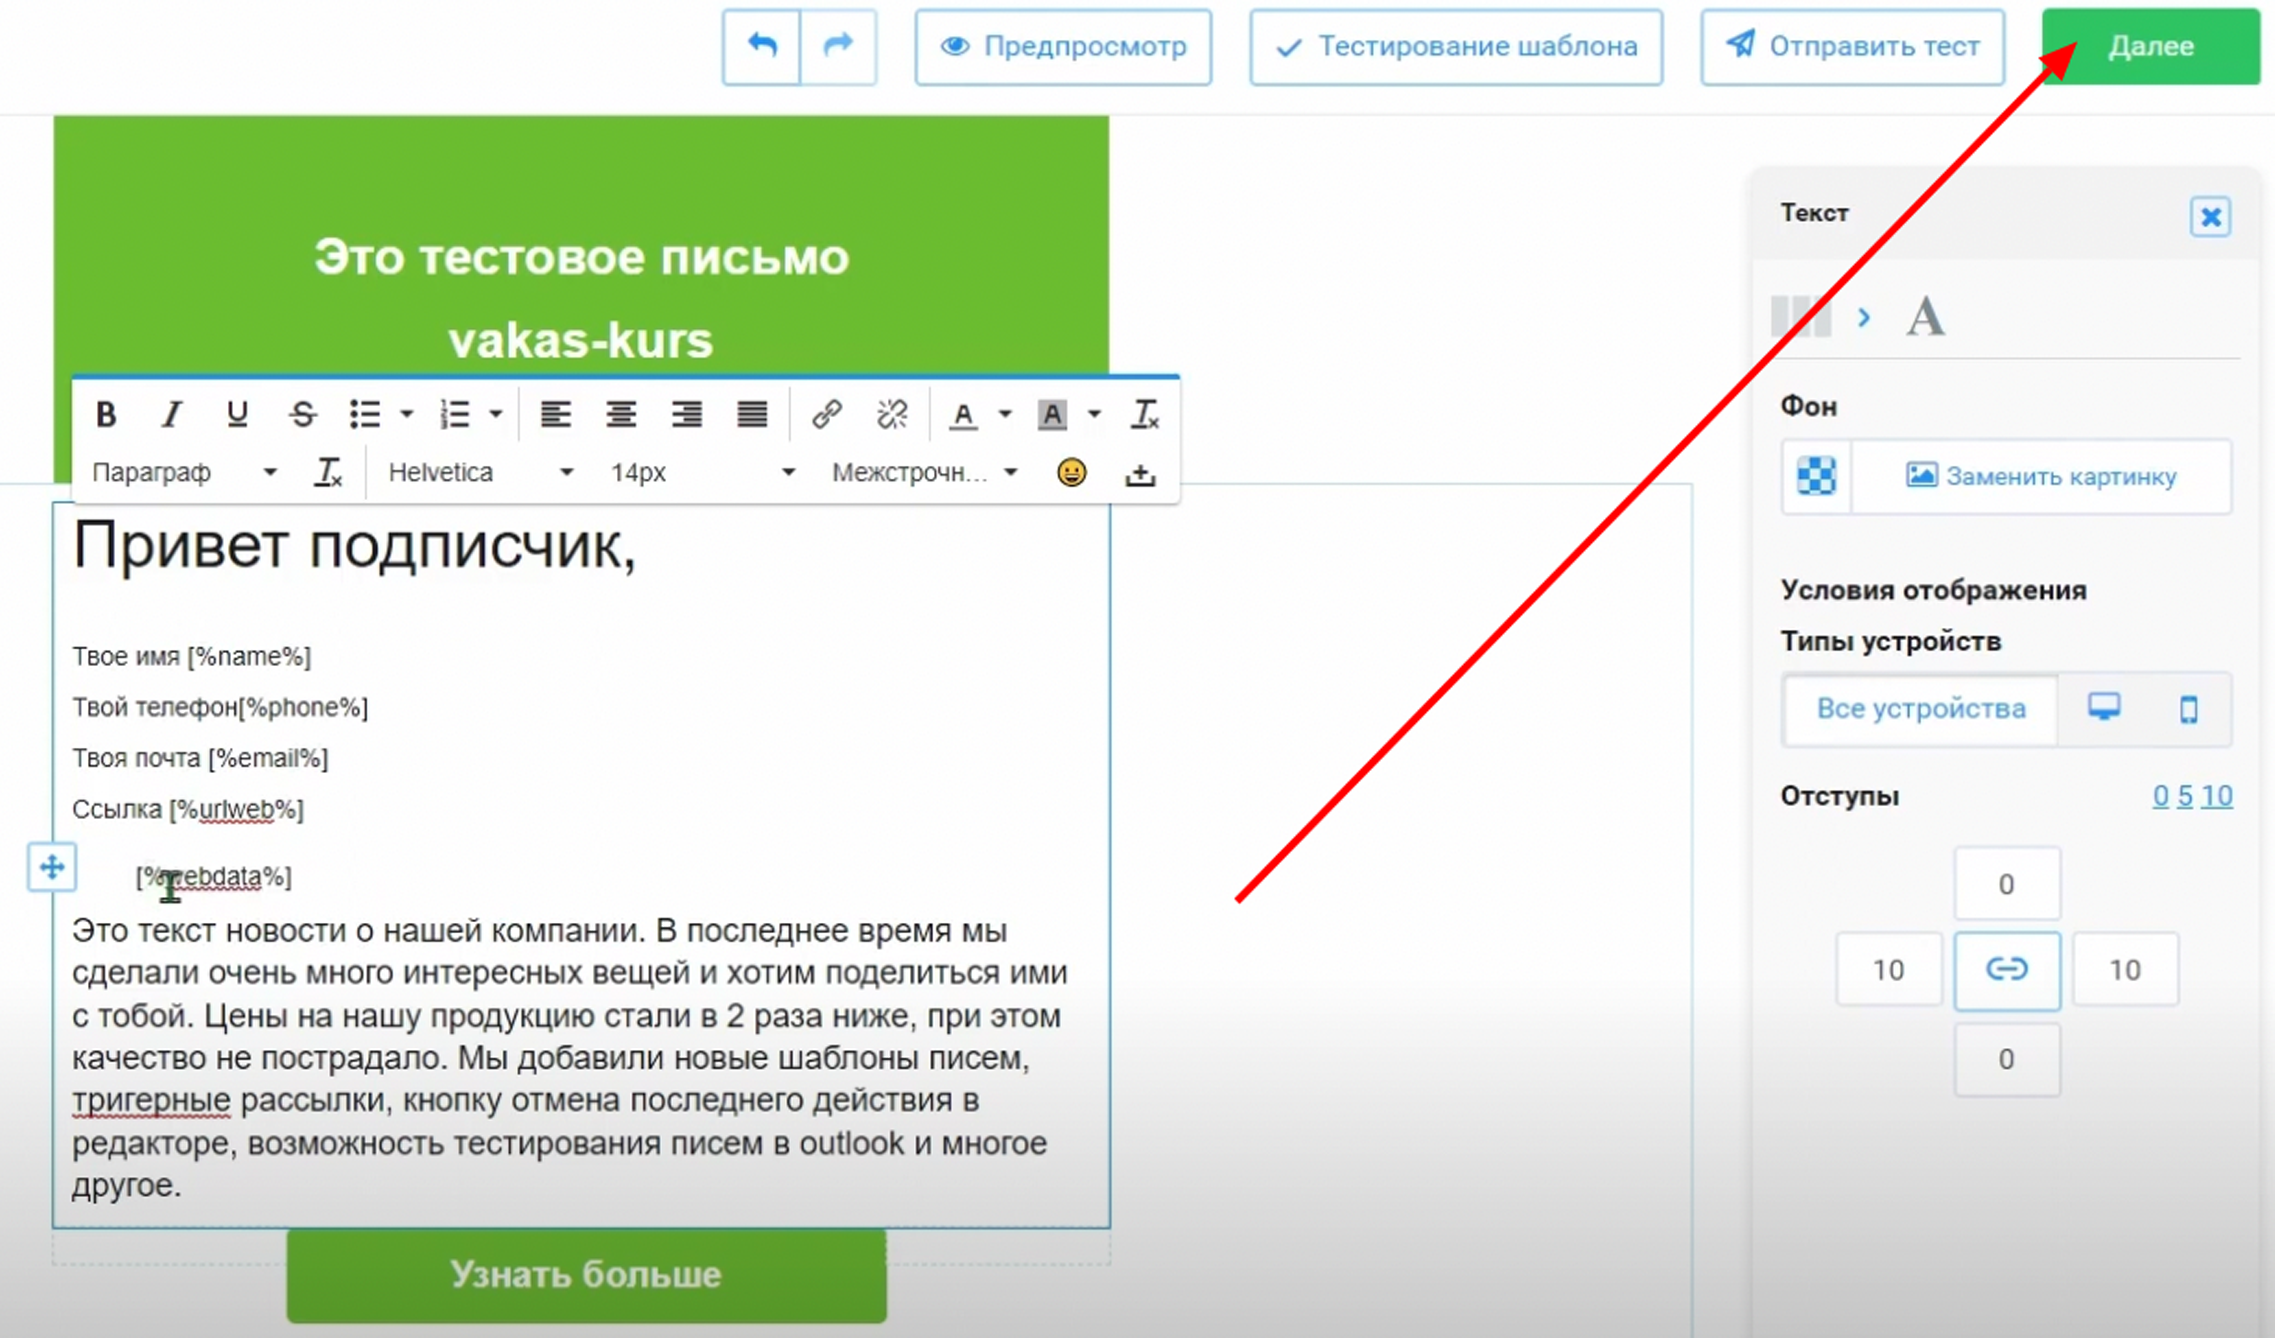
Task: Toggle linked padding values icon
Action: click(2006, 969)
